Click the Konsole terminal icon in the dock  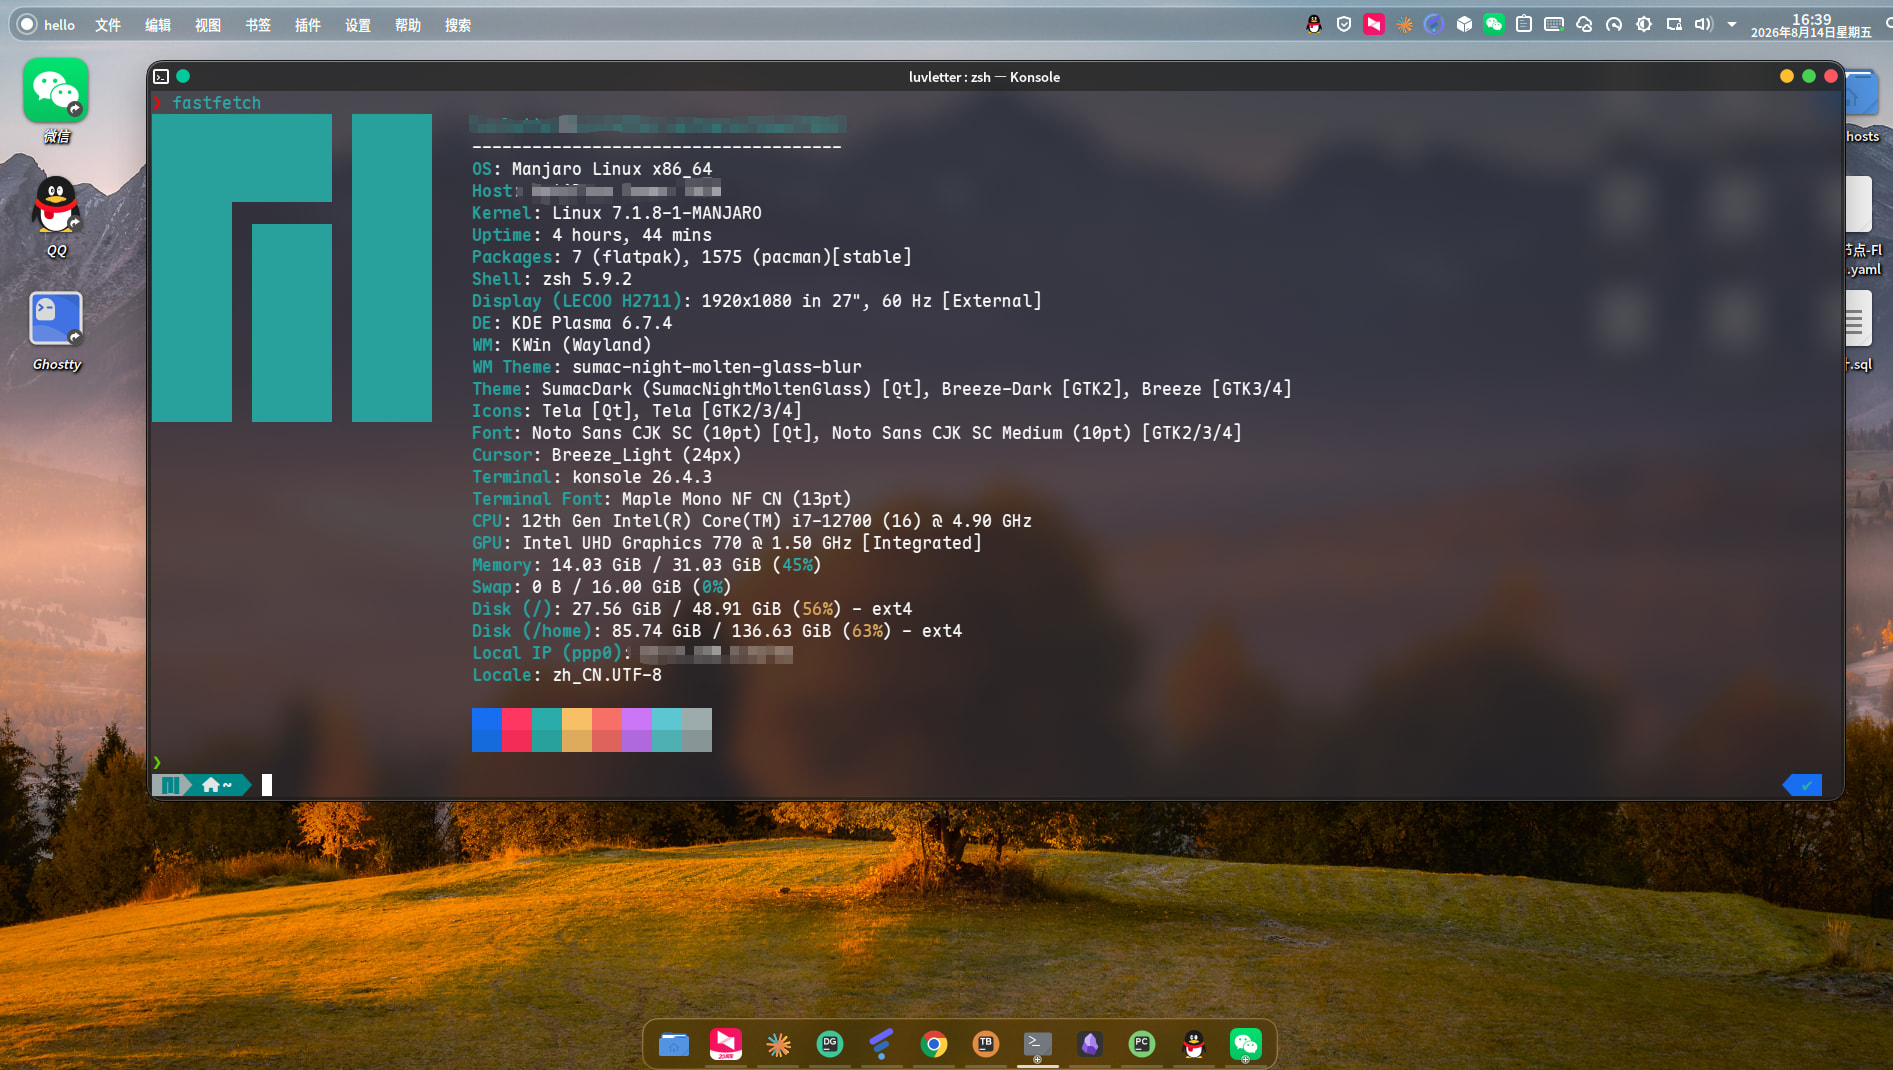(1038, 1044)
